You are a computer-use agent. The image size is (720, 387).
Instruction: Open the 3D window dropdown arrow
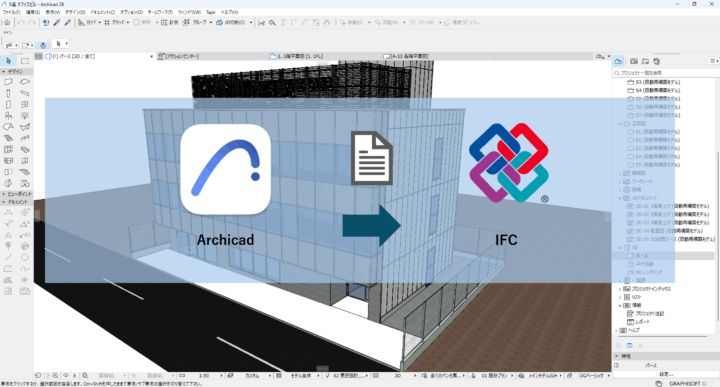[251, 22]
